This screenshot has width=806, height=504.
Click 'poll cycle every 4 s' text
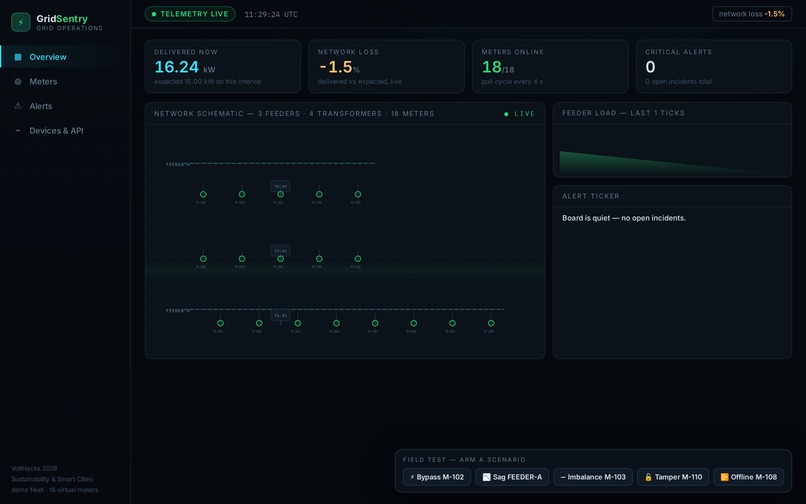pos(512,81)
